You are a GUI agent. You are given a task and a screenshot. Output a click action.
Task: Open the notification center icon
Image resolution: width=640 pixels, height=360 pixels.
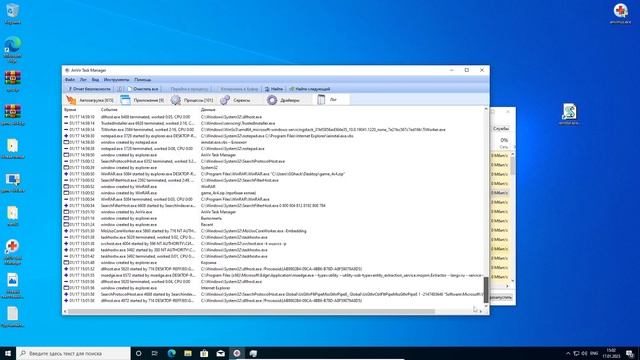point(630,353)
